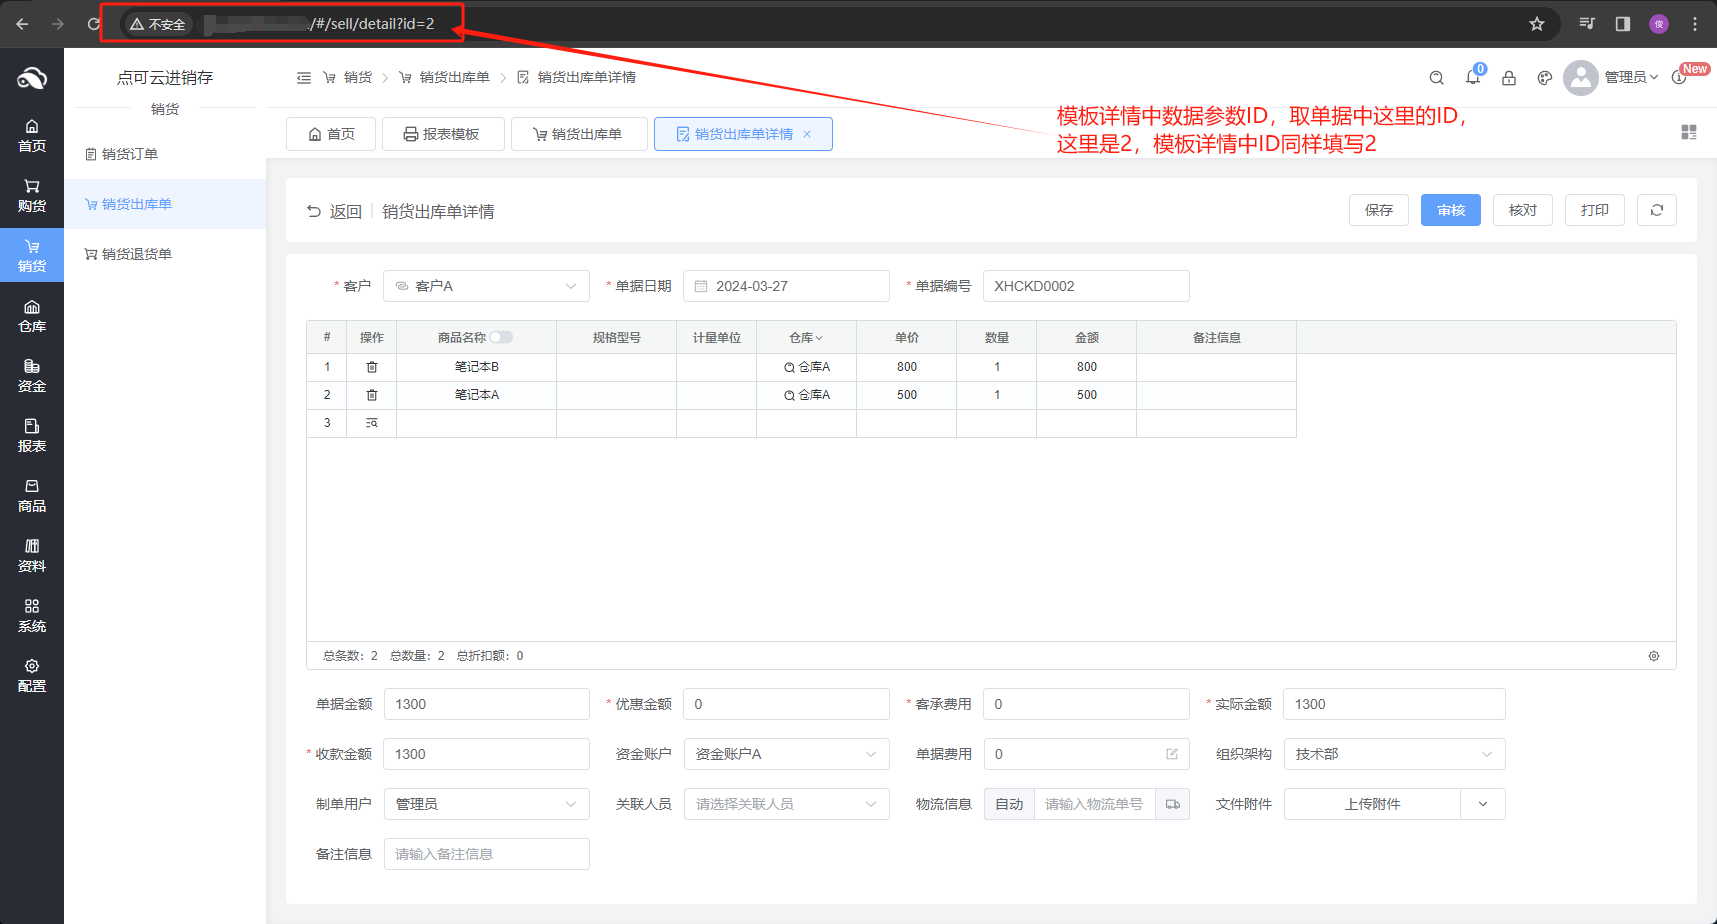Open the 单据日期 date picker
Image resolution: width=1717 pixels, height=924 pixels.
787,286
